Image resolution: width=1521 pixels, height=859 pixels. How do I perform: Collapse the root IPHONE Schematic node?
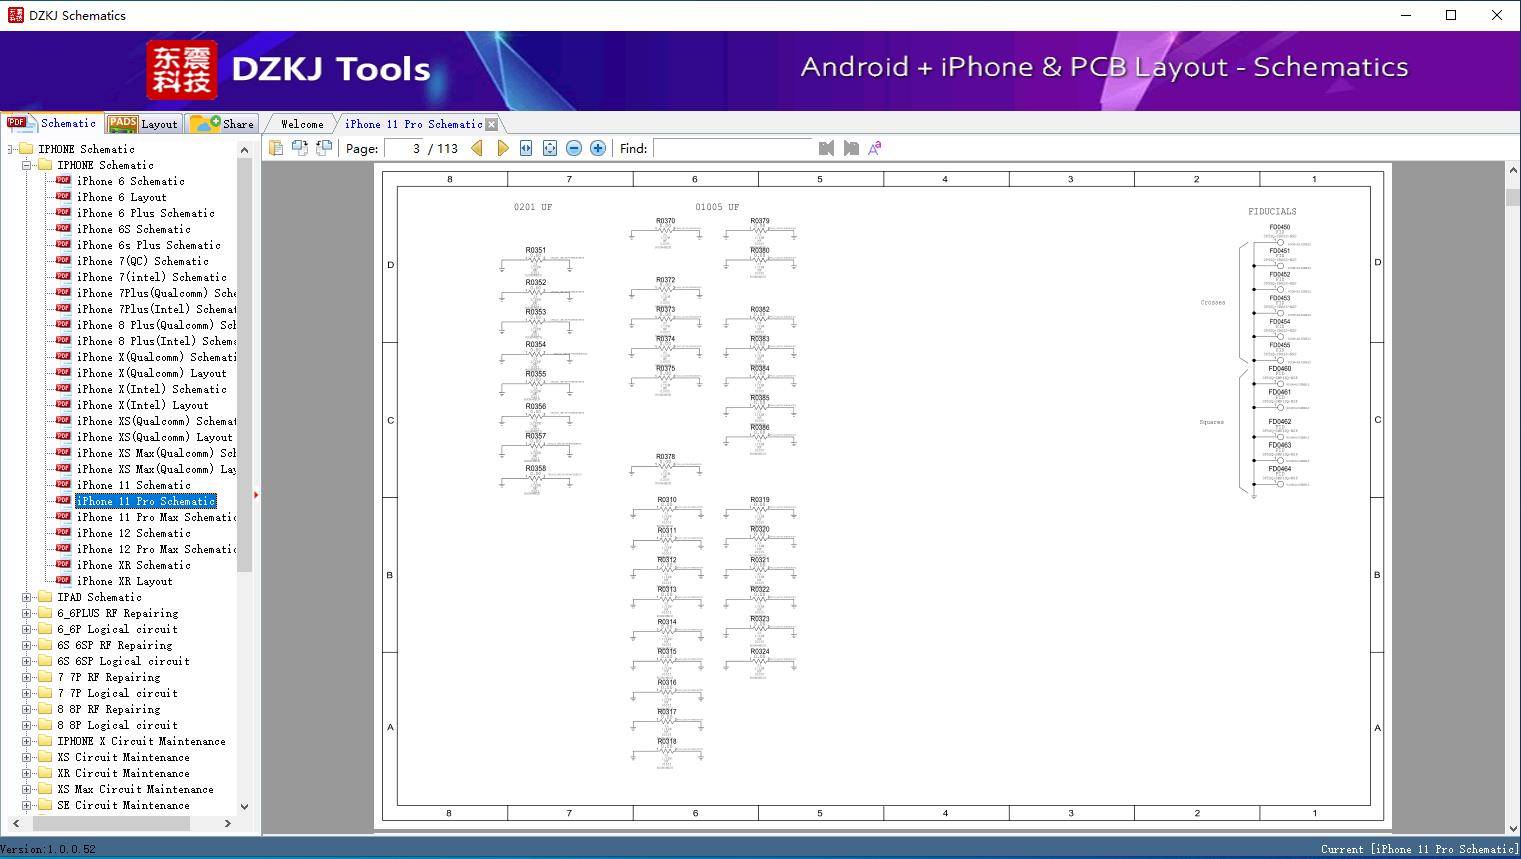(11, 149)
